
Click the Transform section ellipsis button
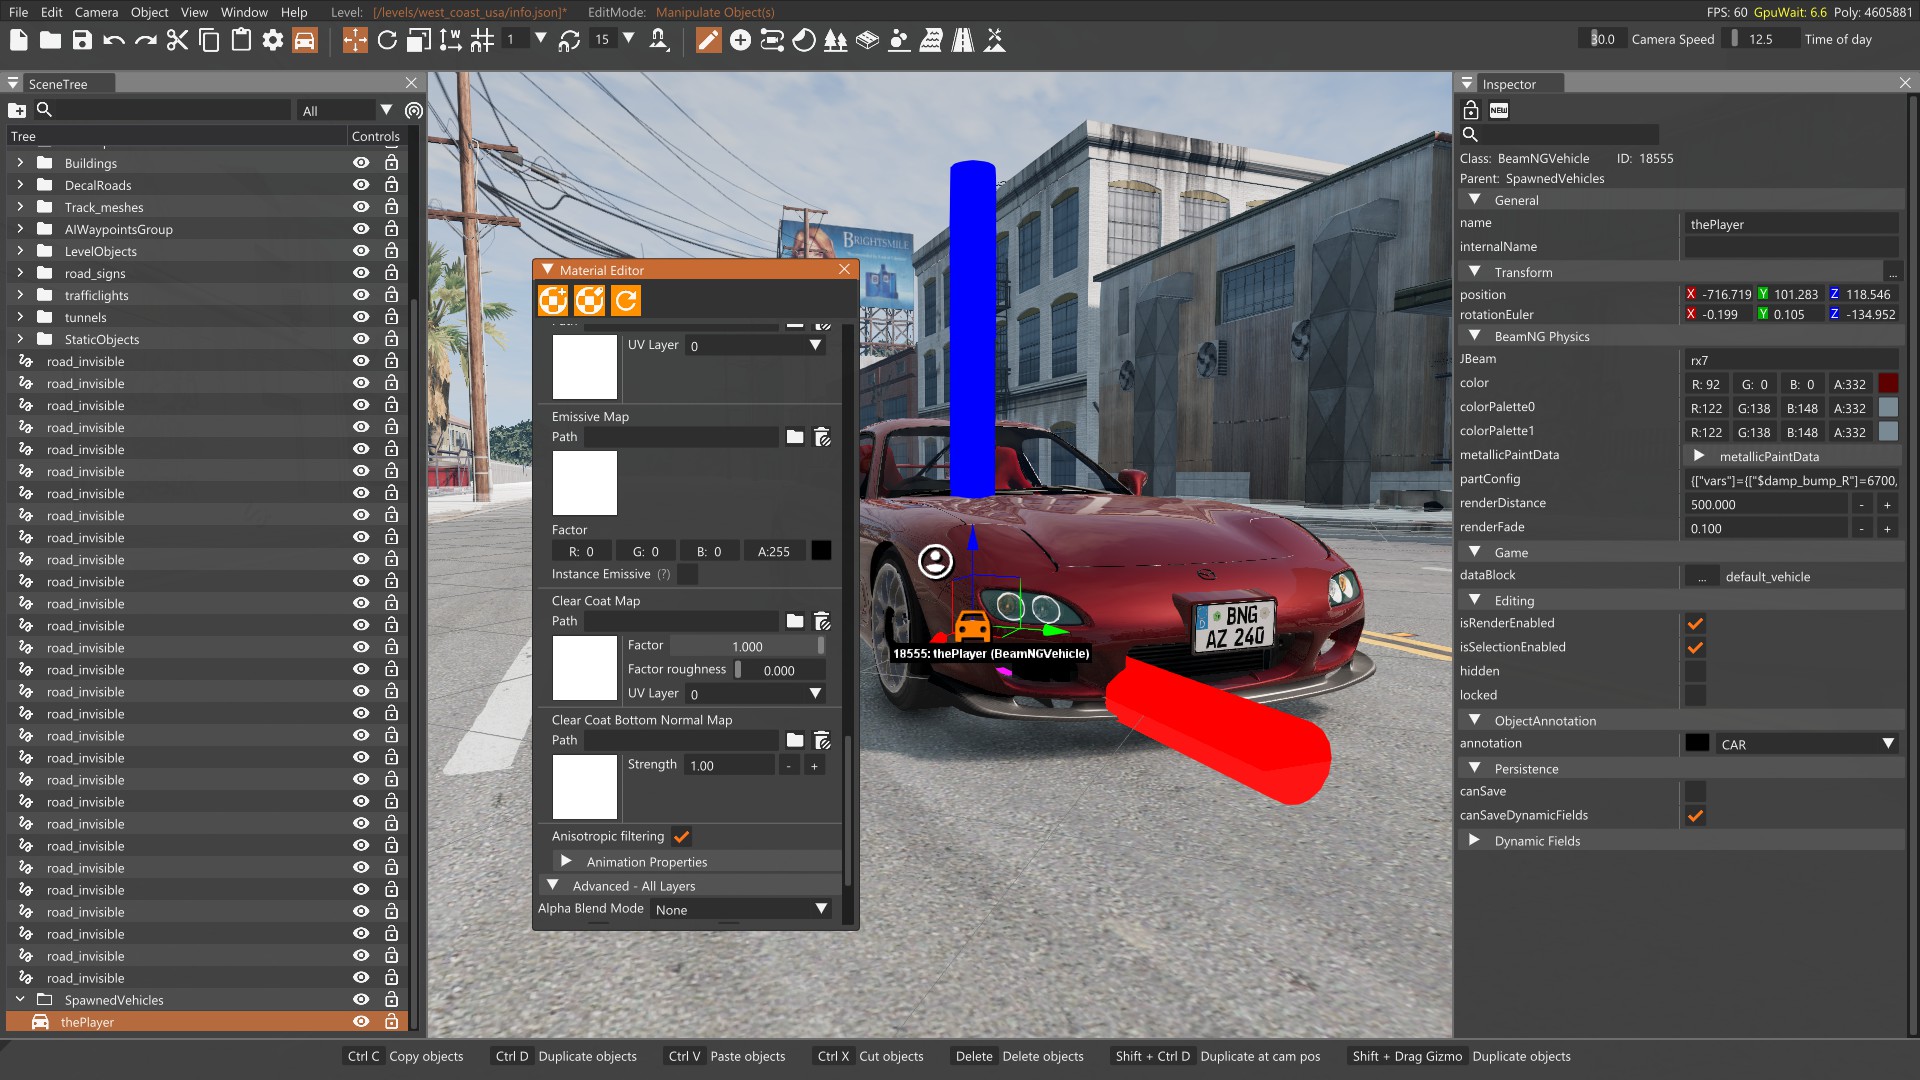1891,272
